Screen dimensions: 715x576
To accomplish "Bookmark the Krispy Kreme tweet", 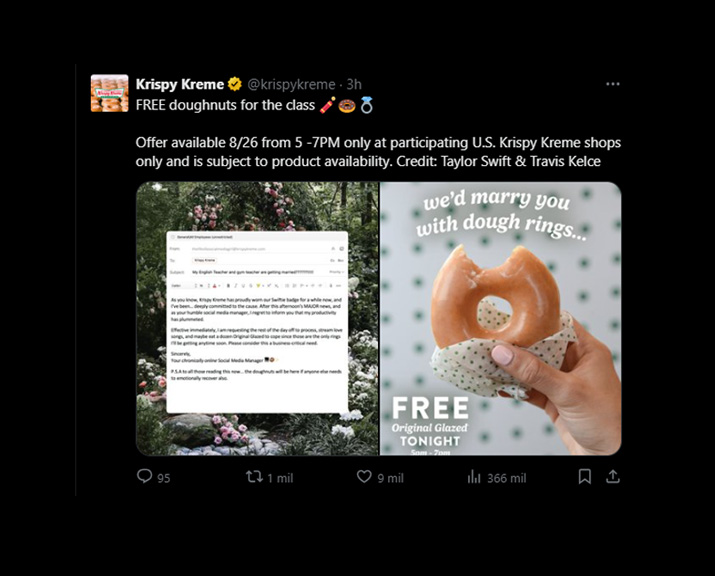I will (x=585, y=477).
